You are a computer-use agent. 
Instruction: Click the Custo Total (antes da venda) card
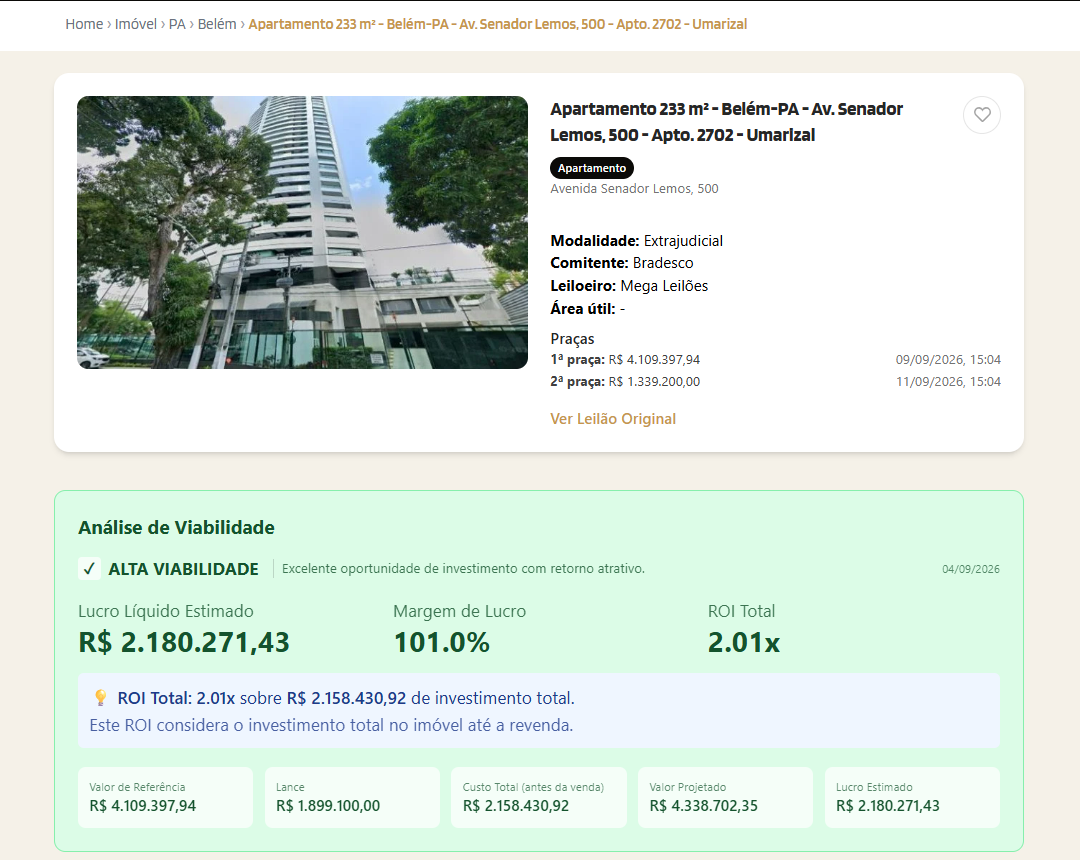539,797
